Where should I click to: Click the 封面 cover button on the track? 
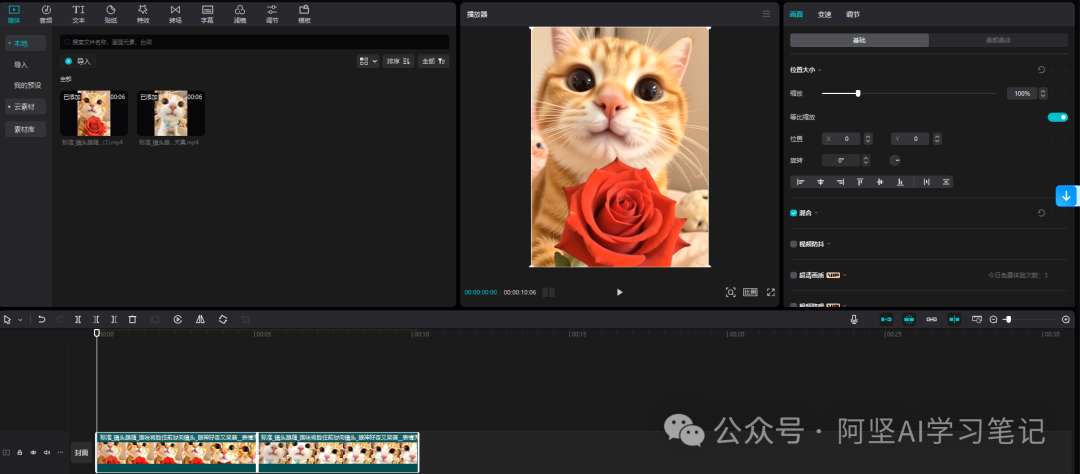pyautogui.click(x=81, y=453)
